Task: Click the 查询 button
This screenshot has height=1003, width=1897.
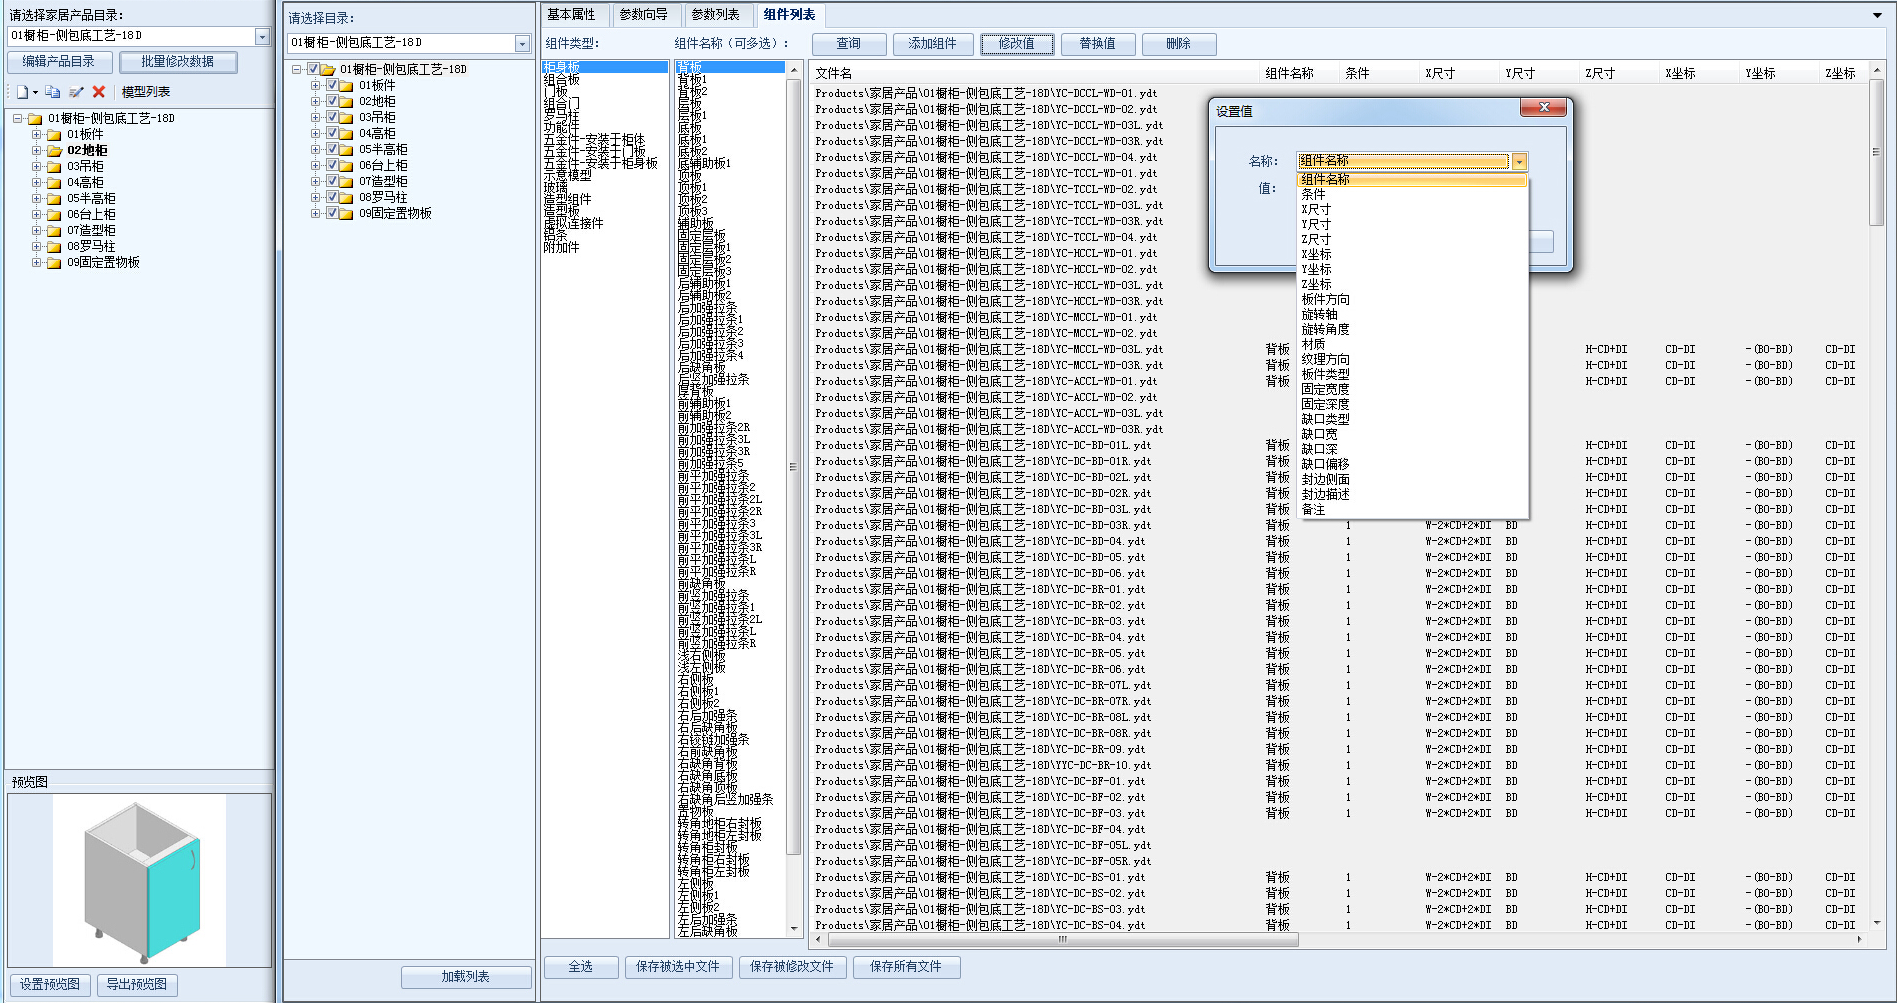Action: pos(849,44)
